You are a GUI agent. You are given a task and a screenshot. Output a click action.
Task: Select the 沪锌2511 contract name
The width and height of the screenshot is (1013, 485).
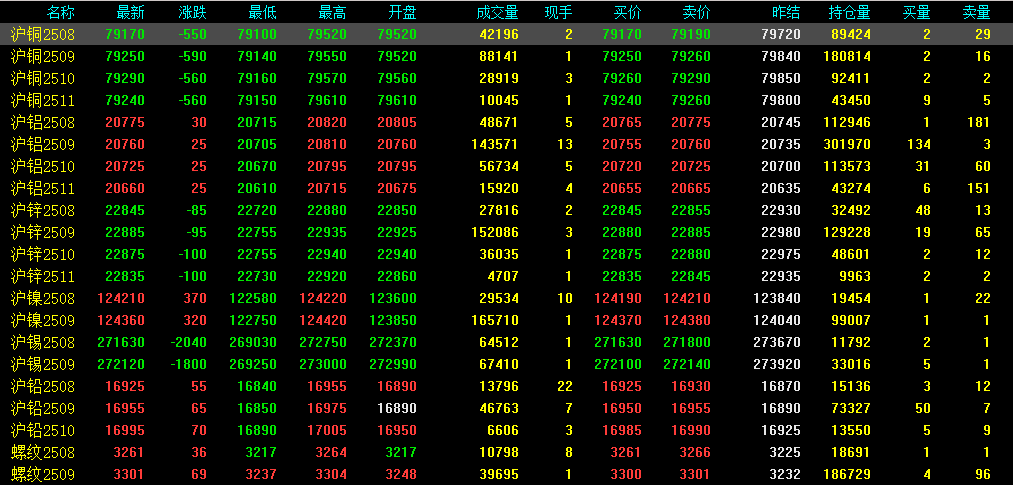click(x=43, y=276)
